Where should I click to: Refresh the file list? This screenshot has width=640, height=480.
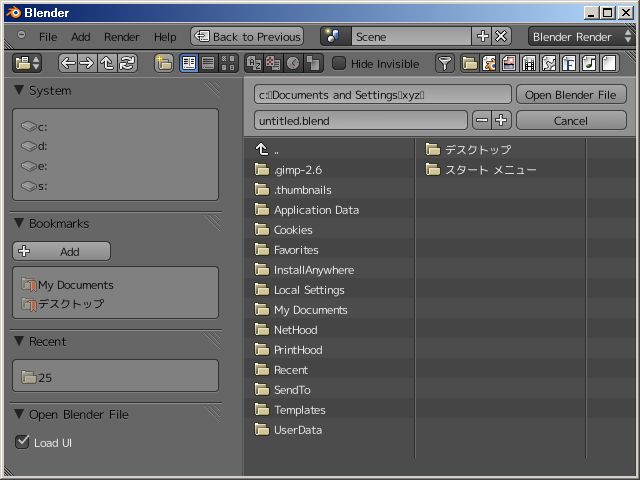coord(127,63)
